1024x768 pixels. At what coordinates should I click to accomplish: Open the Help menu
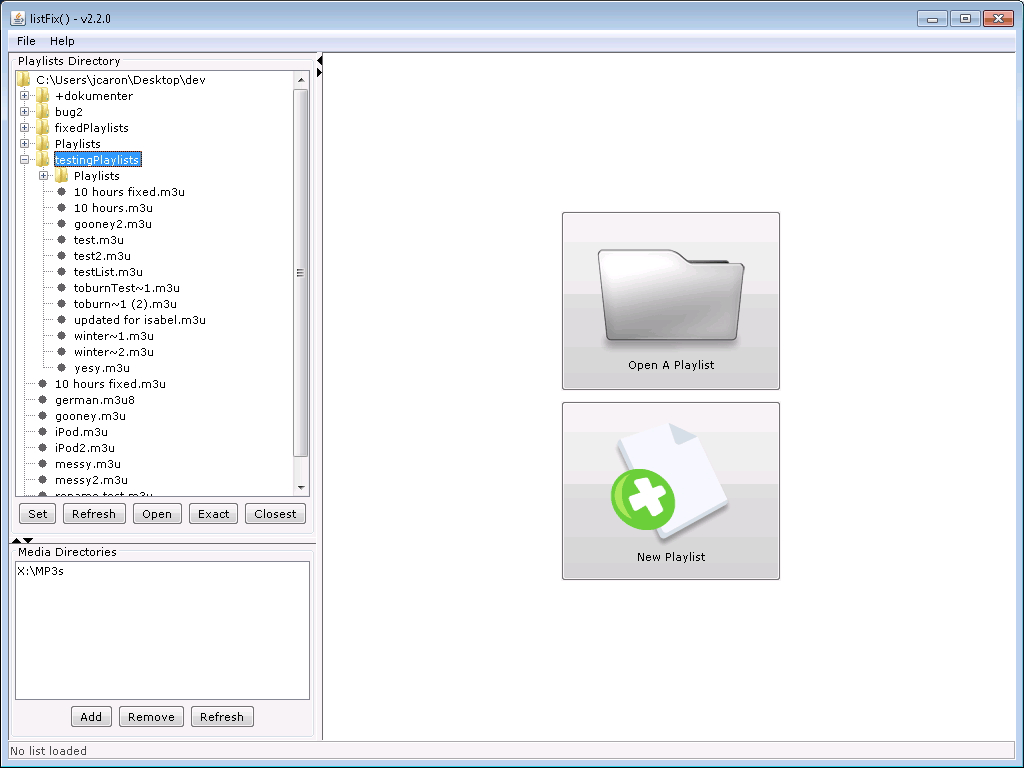point(62,41)
